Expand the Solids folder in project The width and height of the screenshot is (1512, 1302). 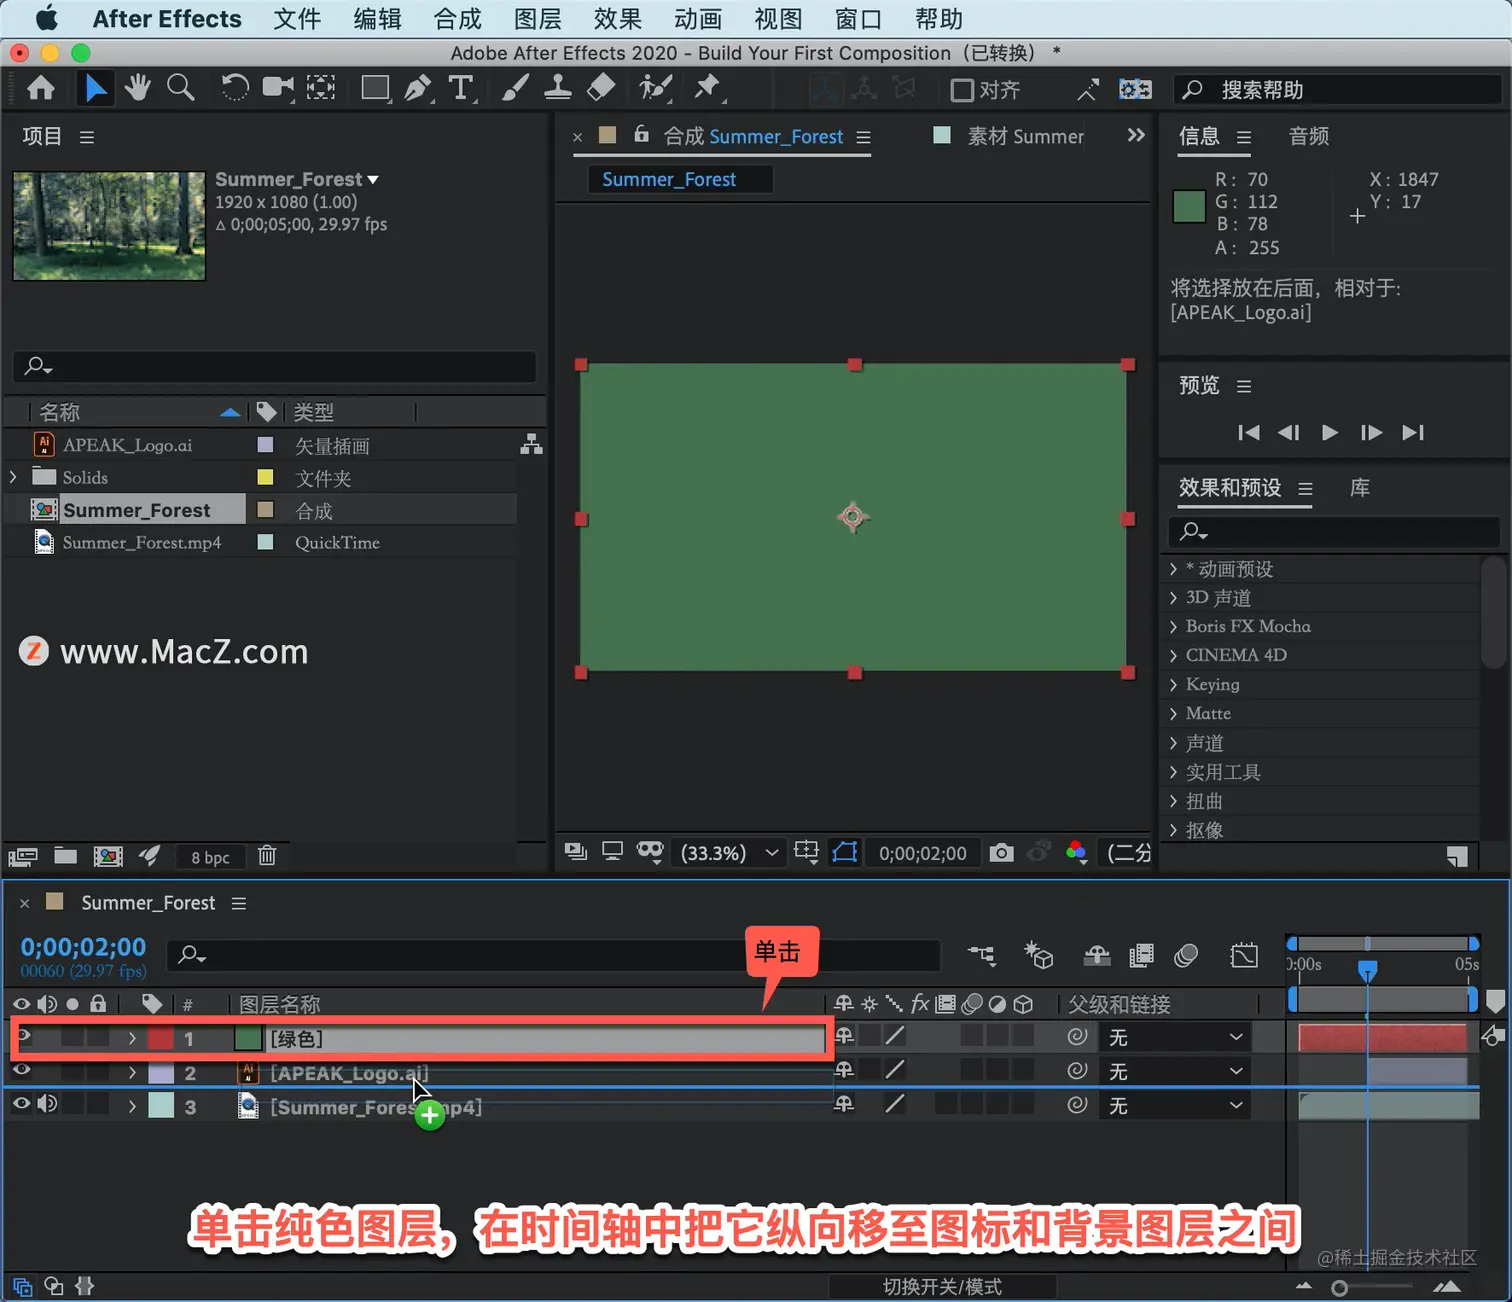(14, 477)
